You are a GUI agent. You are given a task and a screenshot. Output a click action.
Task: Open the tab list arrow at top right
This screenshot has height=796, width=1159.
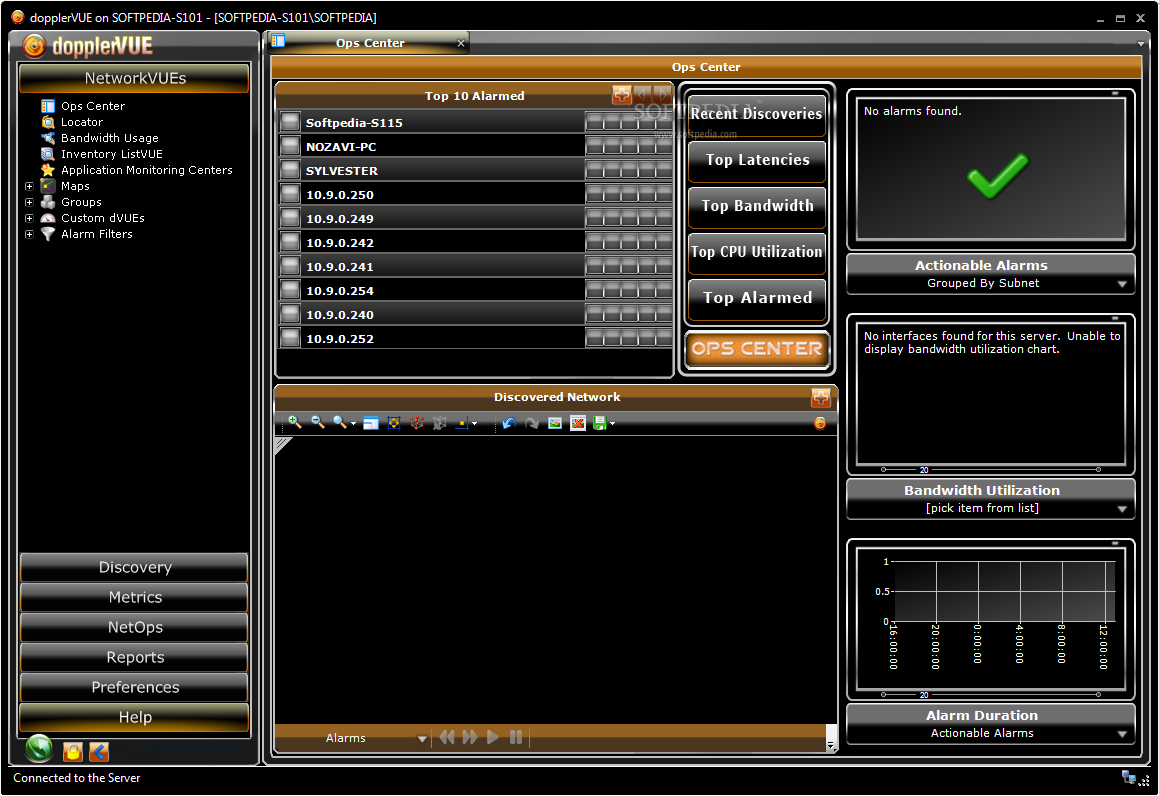(1141, 44)
